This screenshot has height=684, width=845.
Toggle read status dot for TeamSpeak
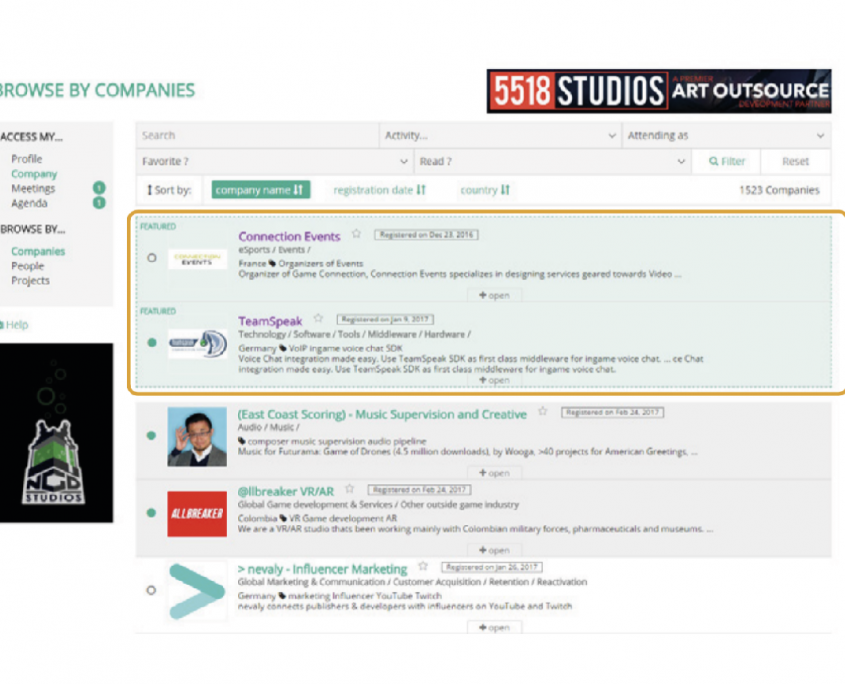(x=152, y=342)
